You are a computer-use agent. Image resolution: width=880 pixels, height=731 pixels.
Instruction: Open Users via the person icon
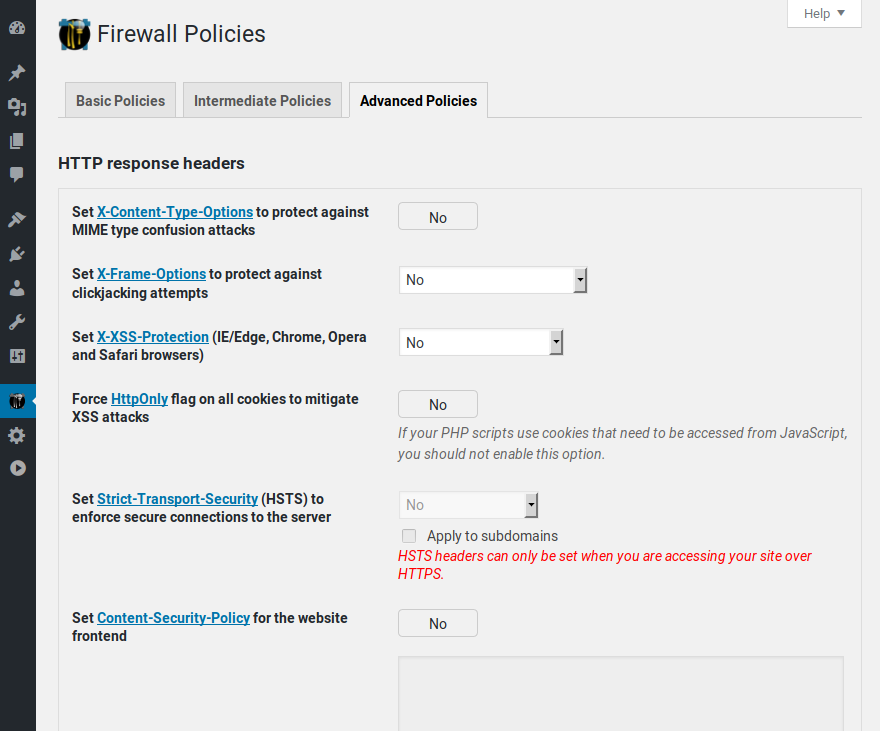(17, 288)
